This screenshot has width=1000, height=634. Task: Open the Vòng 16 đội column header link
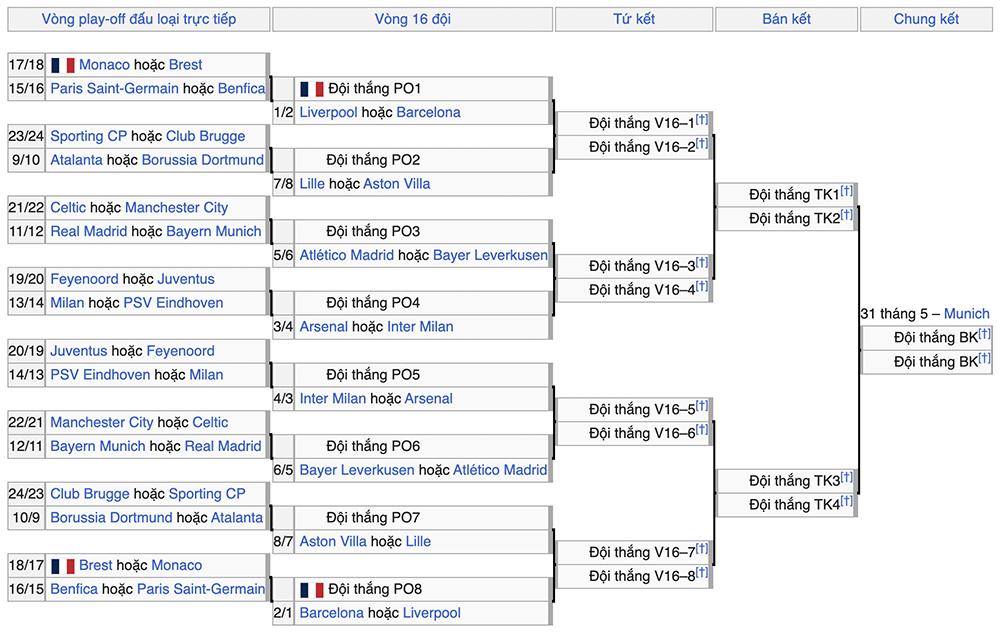tap(412, 19)
